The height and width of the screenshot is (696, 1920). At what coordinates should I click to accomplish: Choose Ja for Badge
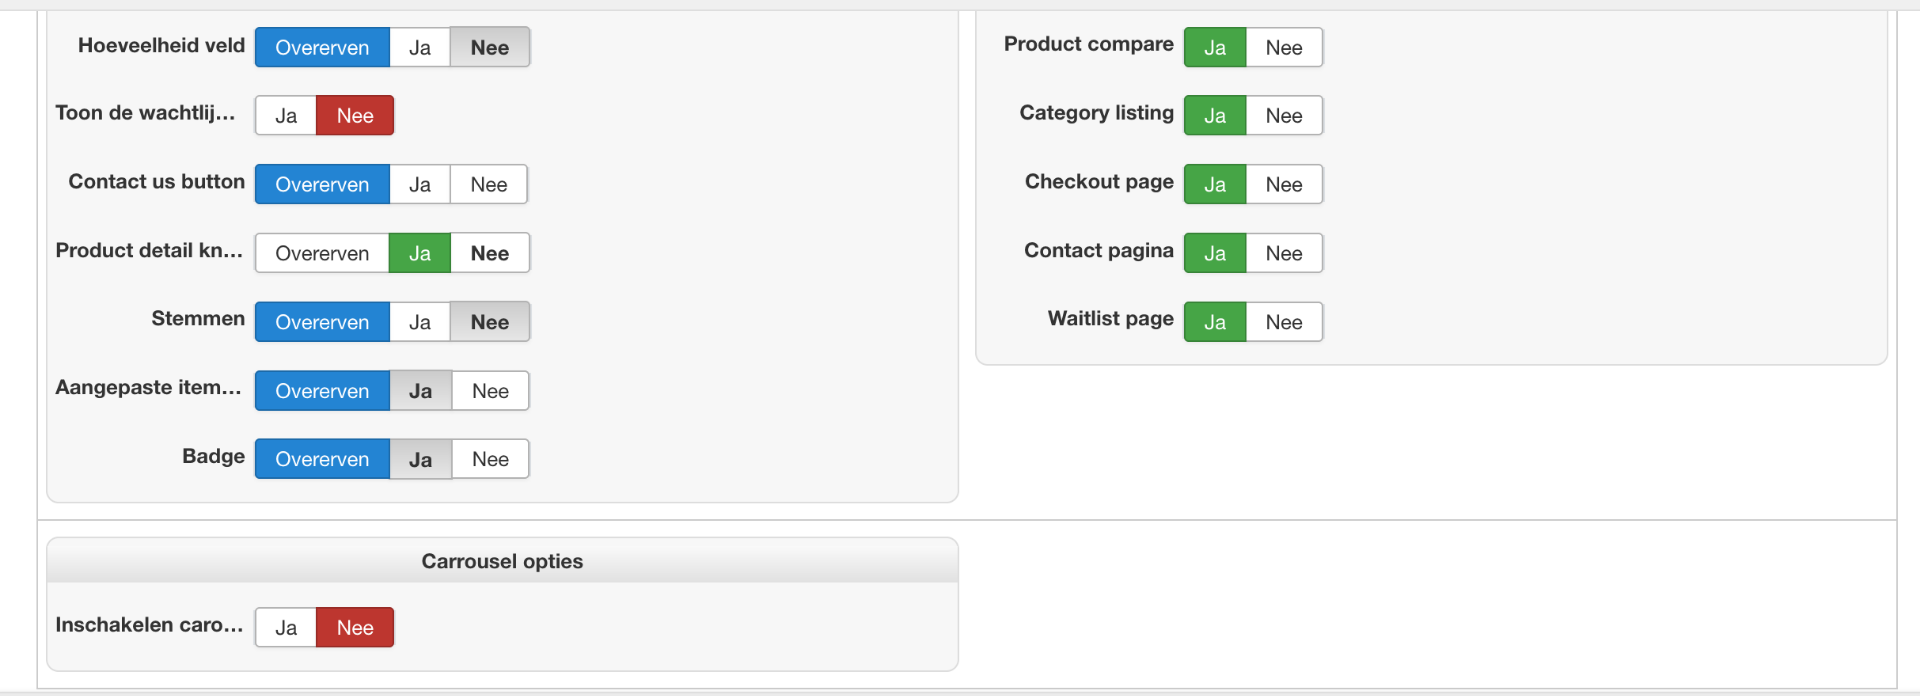pos(421,459)
